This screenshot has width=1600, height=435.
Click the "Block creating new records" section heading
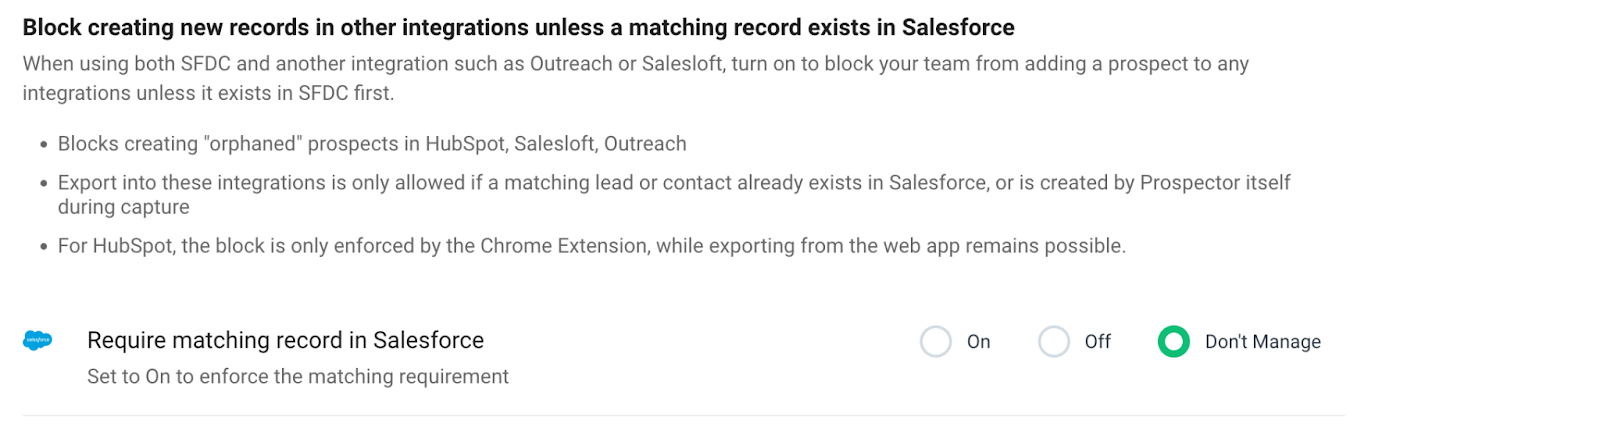pos(518,28)
